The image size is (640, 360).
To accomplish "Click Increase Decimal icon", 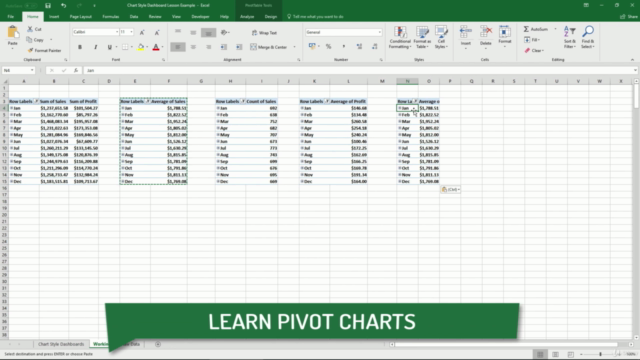I will click(x=359, y=47).
